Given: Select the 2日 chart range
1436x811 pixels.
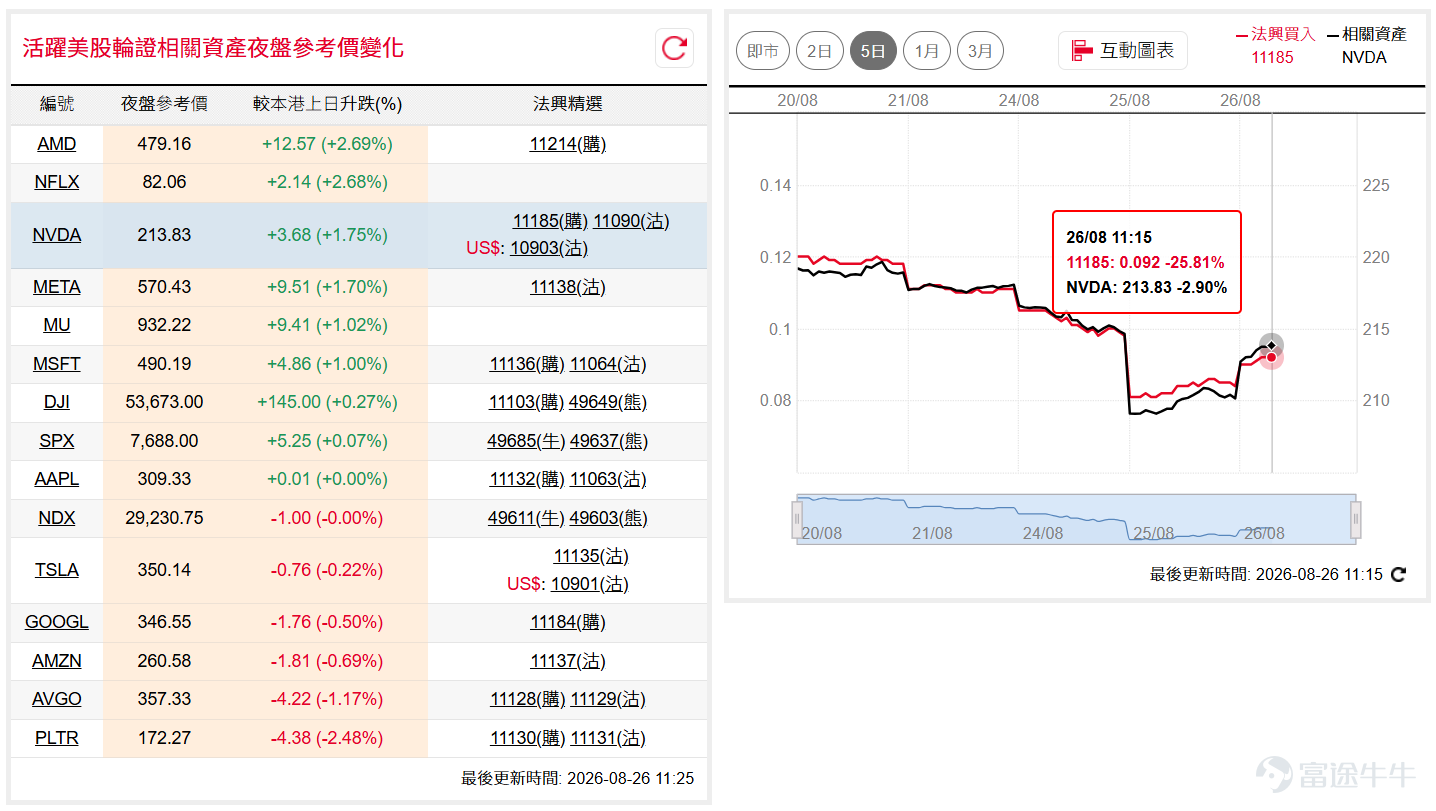Looking at the screenshot, I should tap(819, 51).
